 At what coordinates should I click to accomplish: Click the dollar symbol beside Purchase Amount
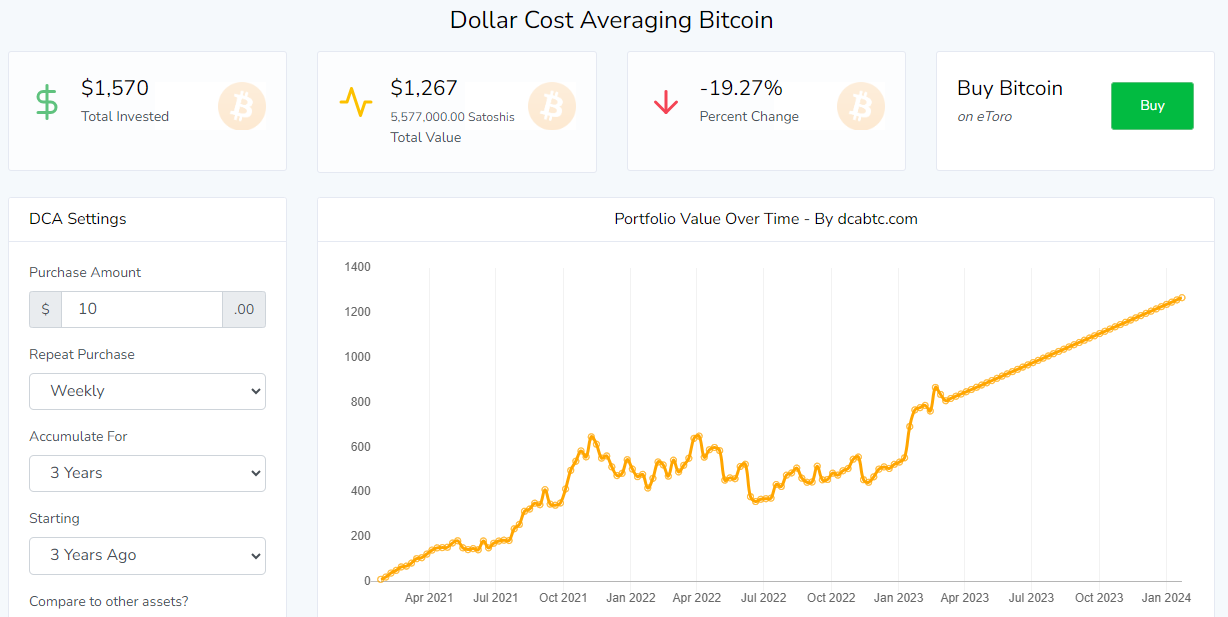(45, 309)
